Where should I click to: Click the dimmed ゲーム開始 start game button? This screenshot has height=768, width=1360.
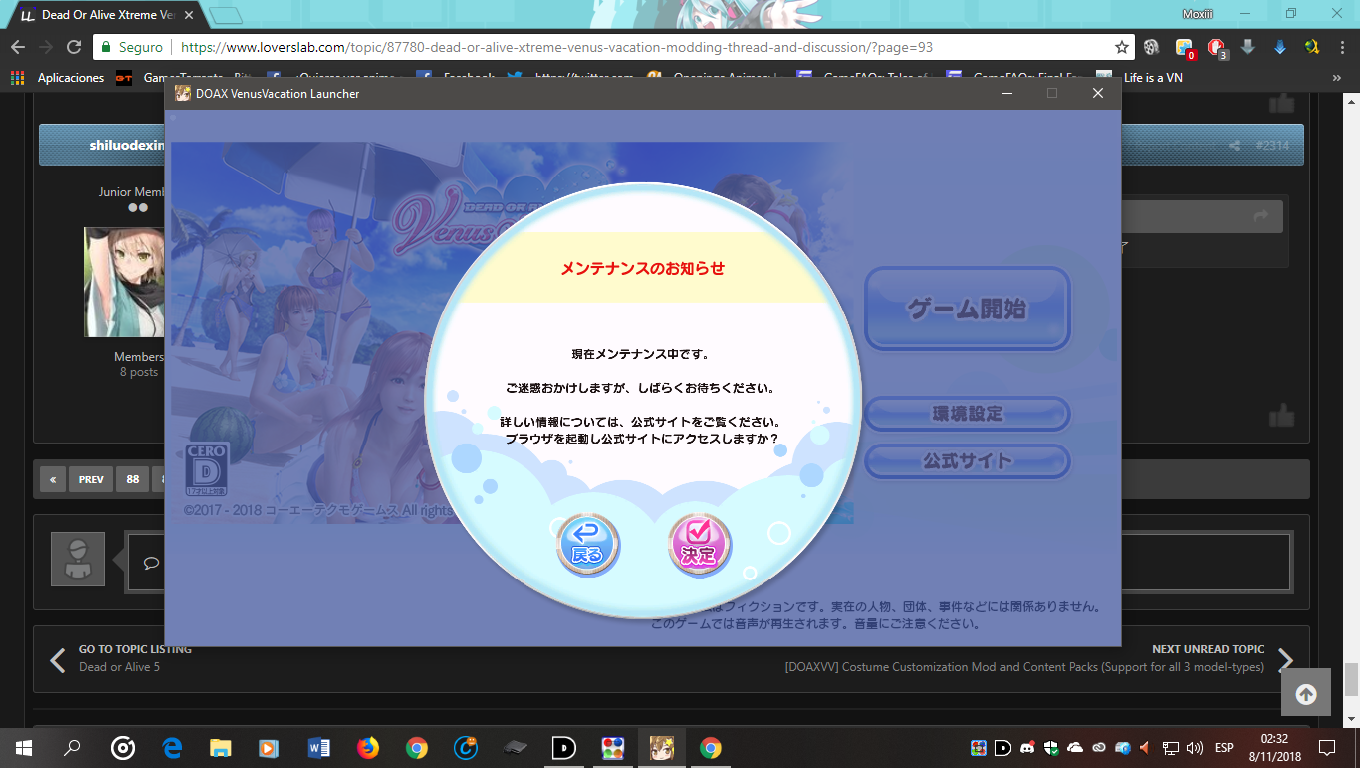[967, 308]
